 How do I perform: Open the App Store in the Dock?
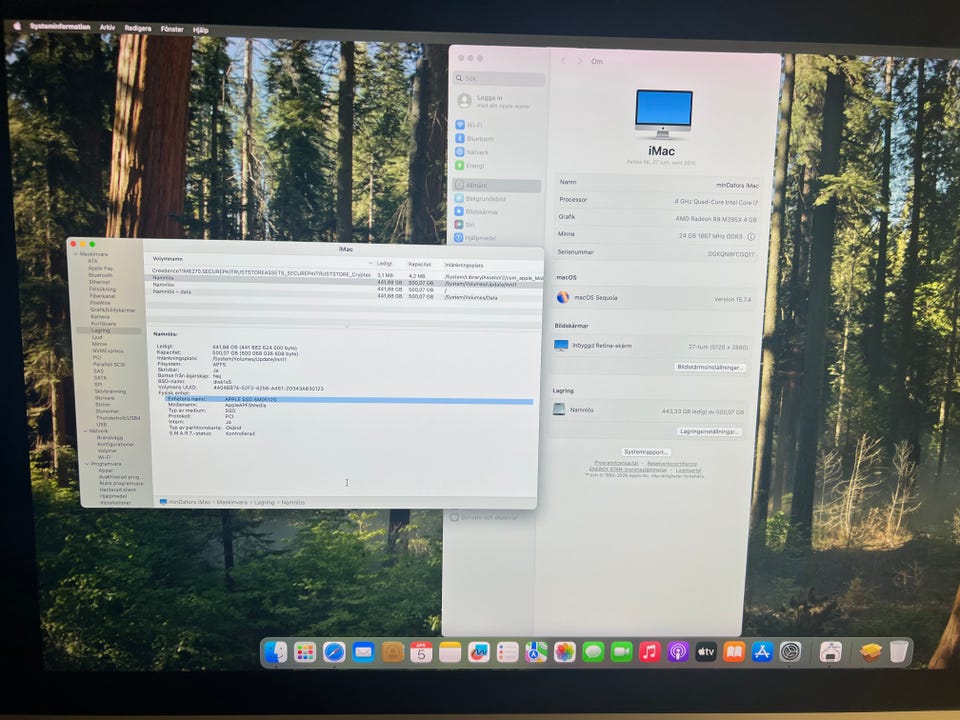[x=762, y=652]
